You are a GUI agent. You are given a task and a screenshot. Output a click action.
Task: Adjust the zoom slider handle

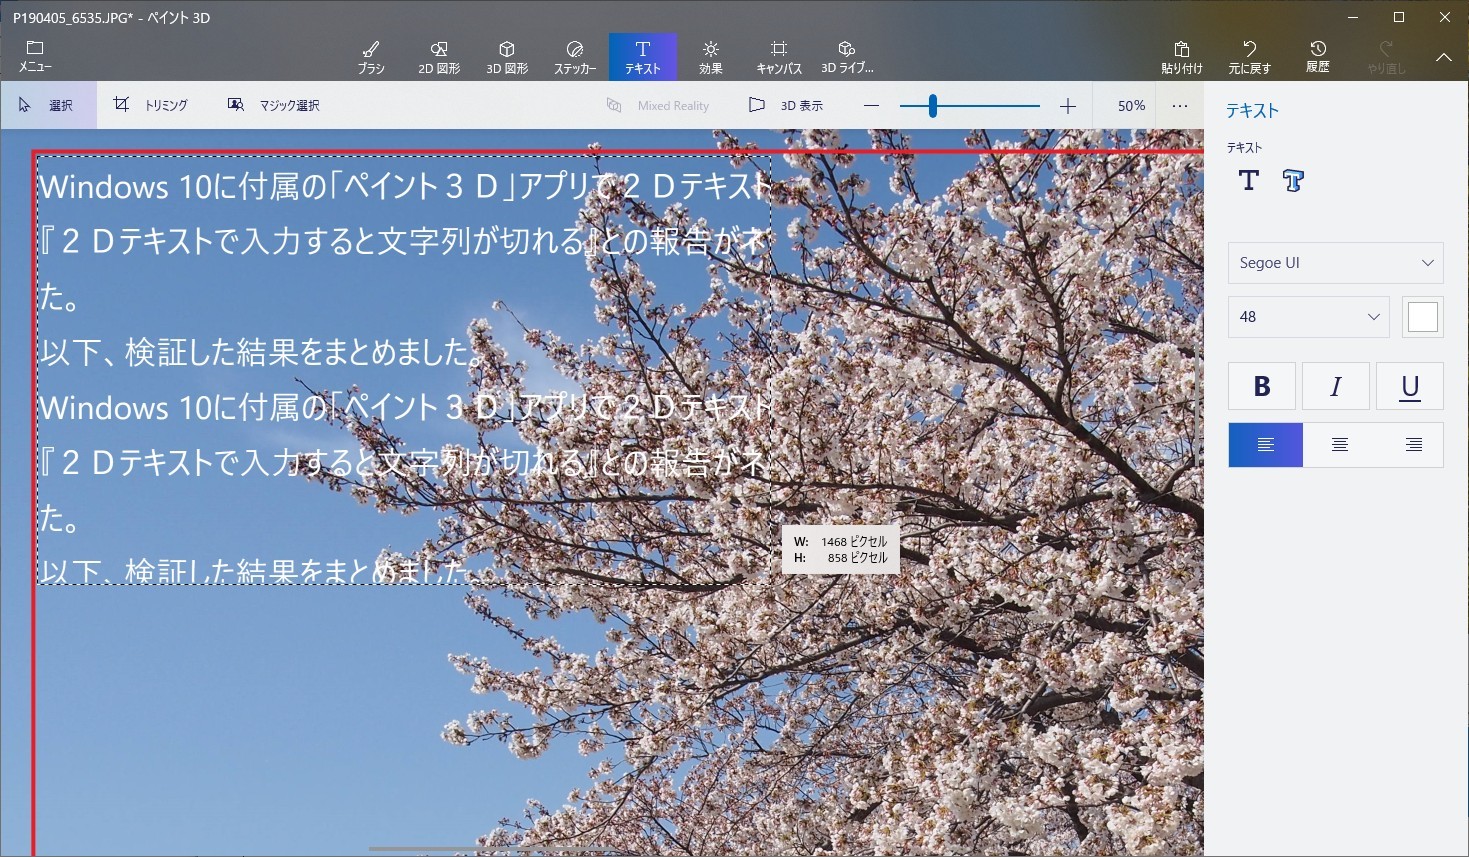[x=933, y=105]
